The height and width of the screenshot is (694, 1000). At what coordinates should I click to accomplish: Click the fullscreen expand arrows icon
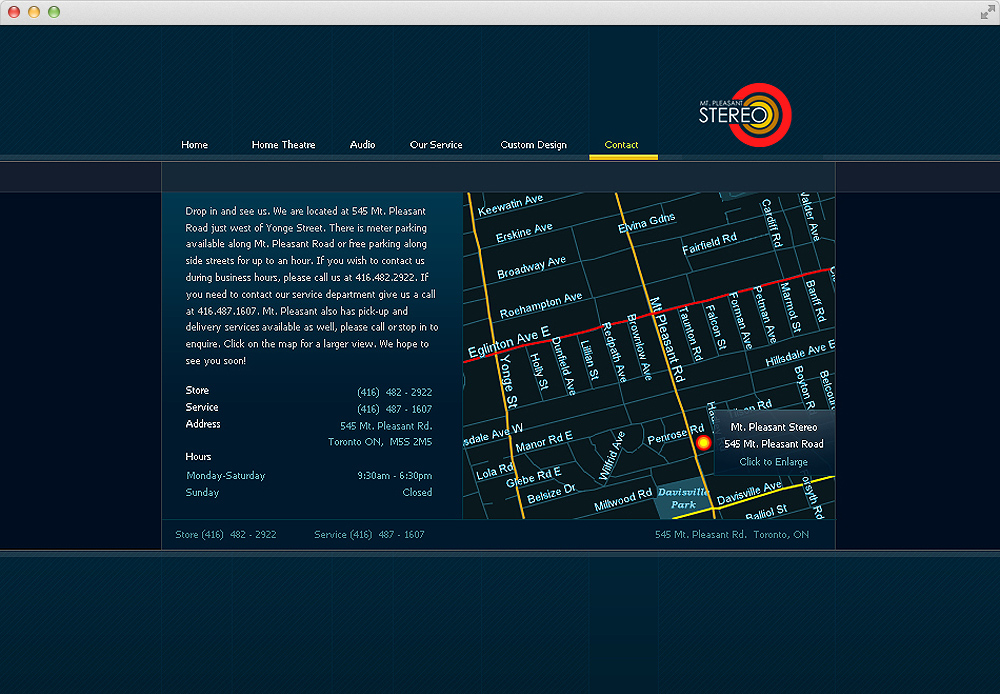[x=988, y=11]
